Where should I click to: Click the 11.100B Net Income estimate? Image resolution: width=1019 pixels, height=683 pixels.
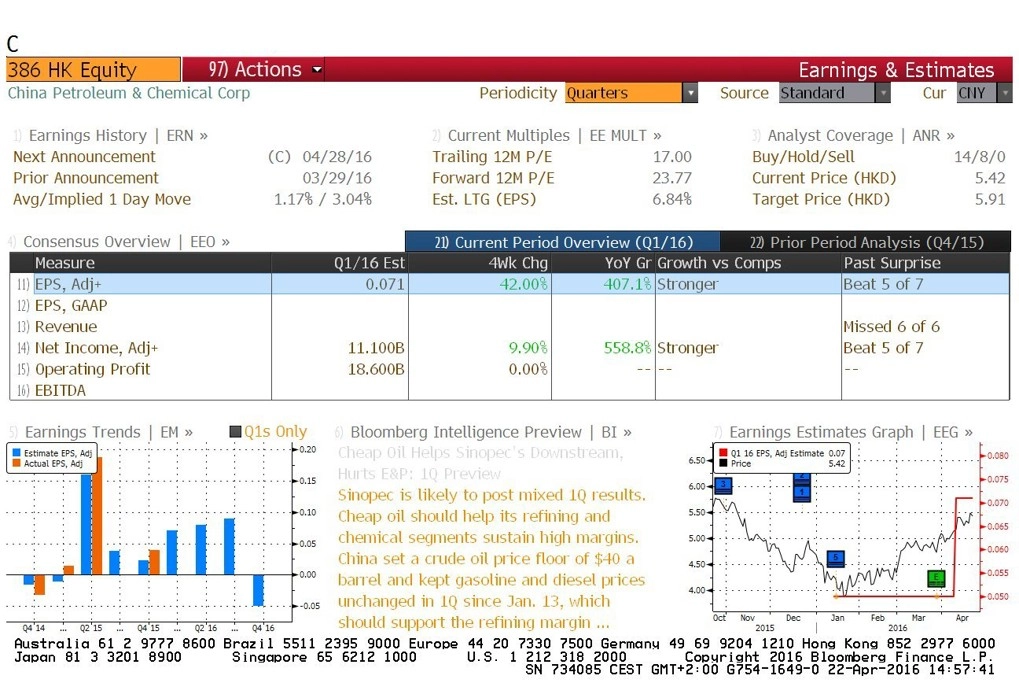pyautogui.click(x=376, y=348)
